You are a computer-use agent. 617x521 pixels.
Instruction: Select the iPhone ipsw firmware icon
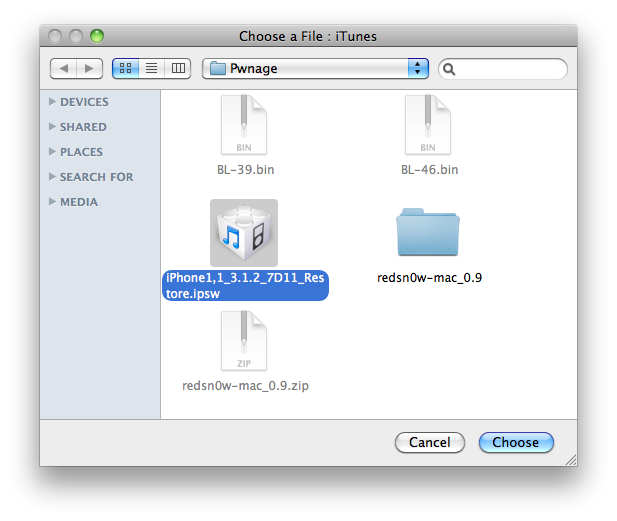click(244, 233)
